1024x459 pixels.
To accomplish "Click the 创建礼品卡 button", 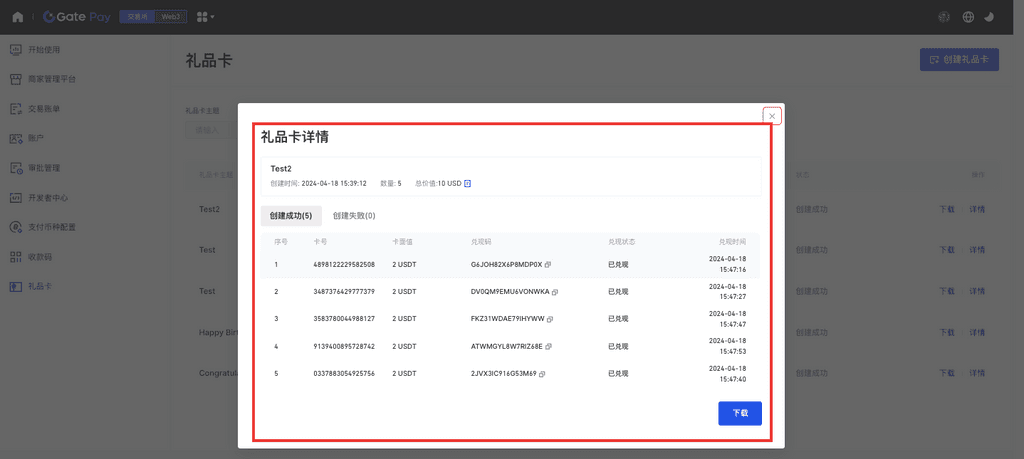I will 959,59.
